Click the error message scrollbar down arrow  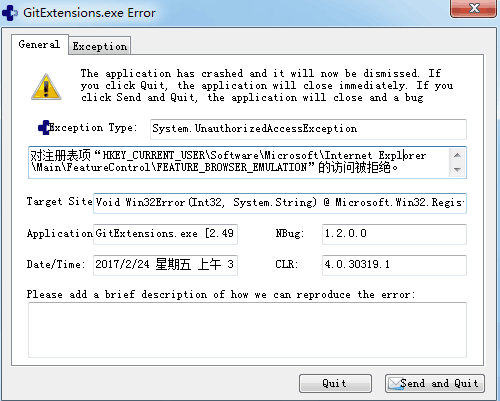[x=457, y=170]
